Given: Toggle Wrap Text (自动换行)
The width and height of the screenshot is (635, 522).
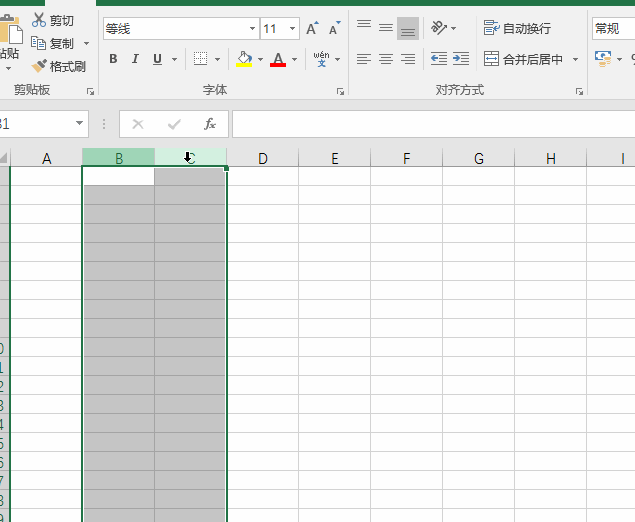Looking at the screenshot, I should tap(517, 28).
